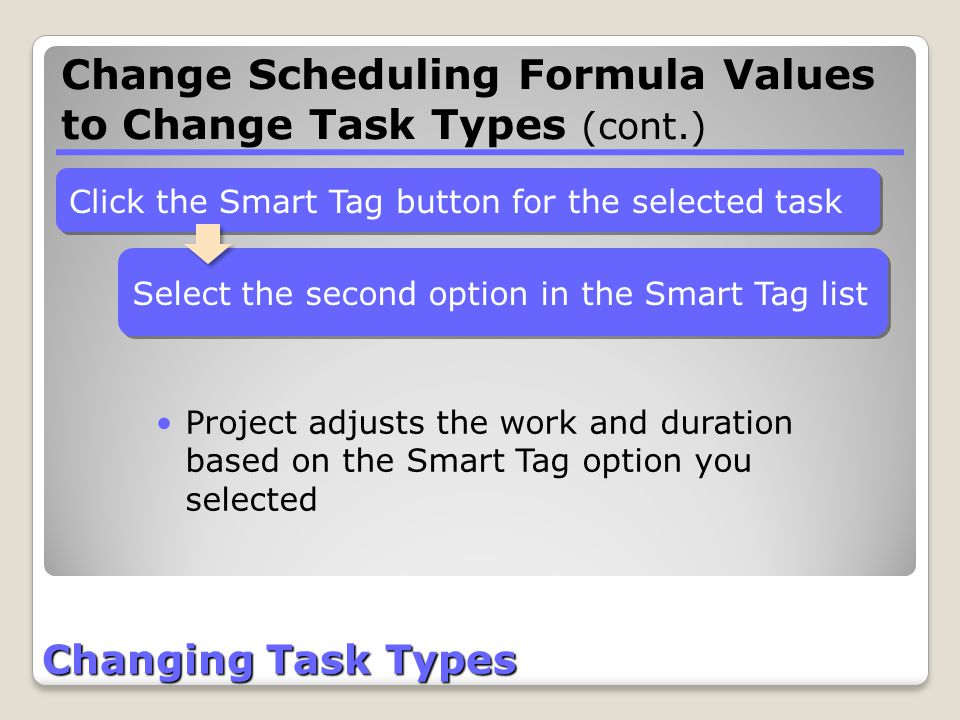This screenshot has width=960, height=720.
Task: Click the word 'duration' in bullet text
Action: 726,422
